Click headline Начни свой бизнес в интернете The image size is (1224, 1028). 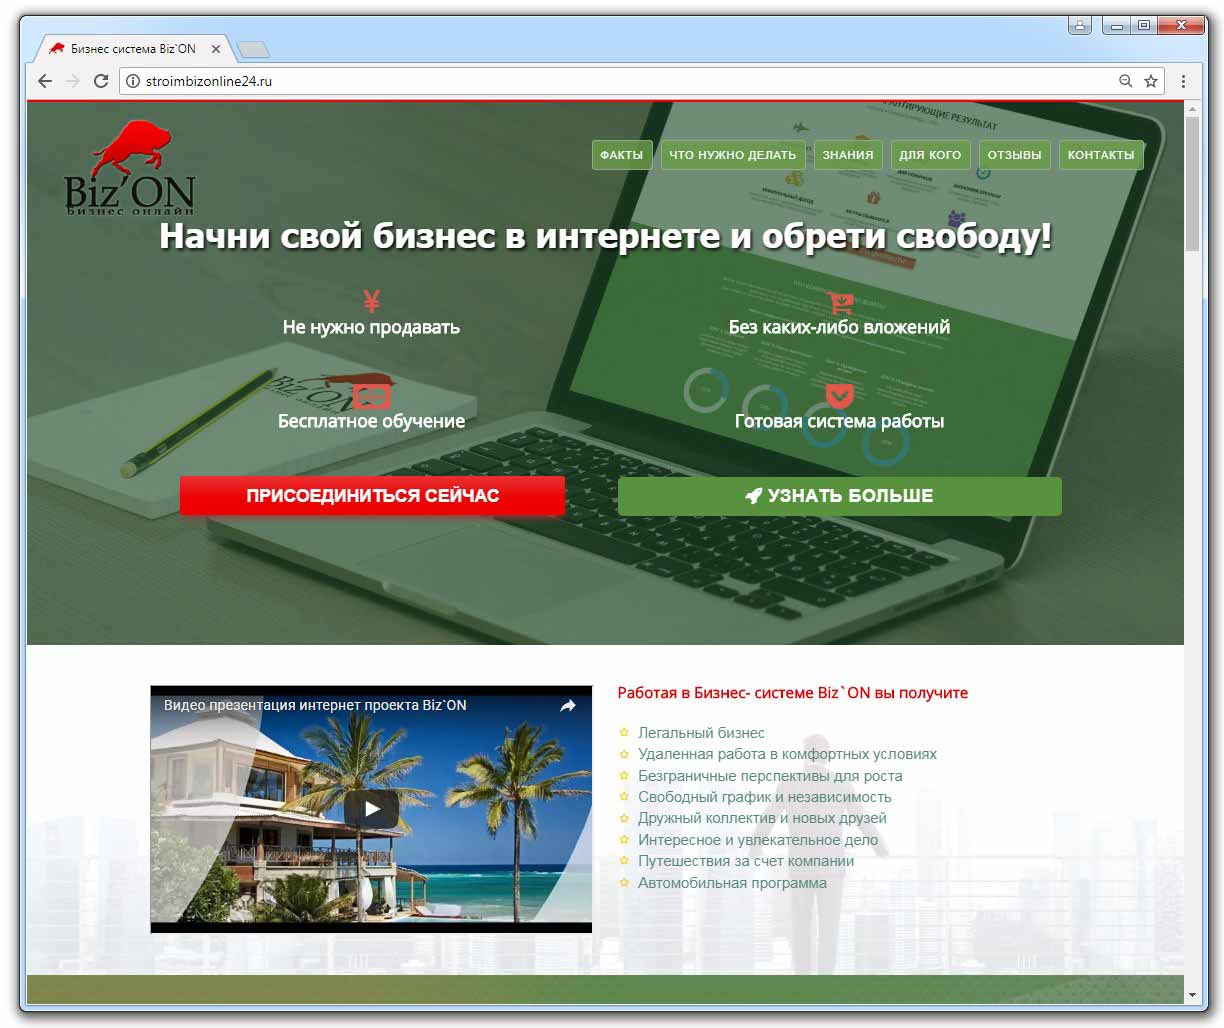(605, 237)
